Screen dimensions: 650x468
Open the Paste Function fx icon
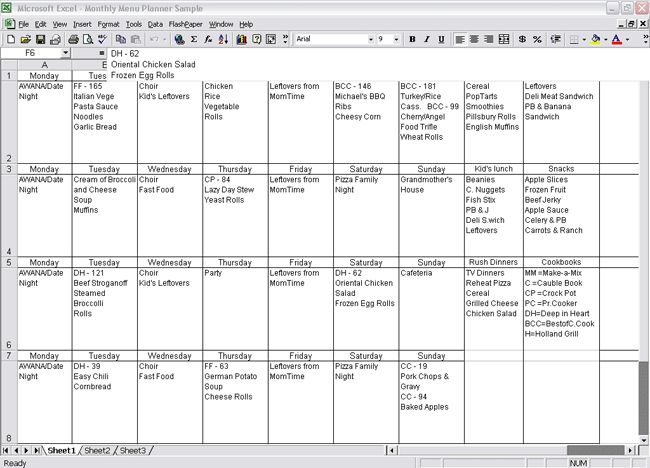(x=208, y=39)
